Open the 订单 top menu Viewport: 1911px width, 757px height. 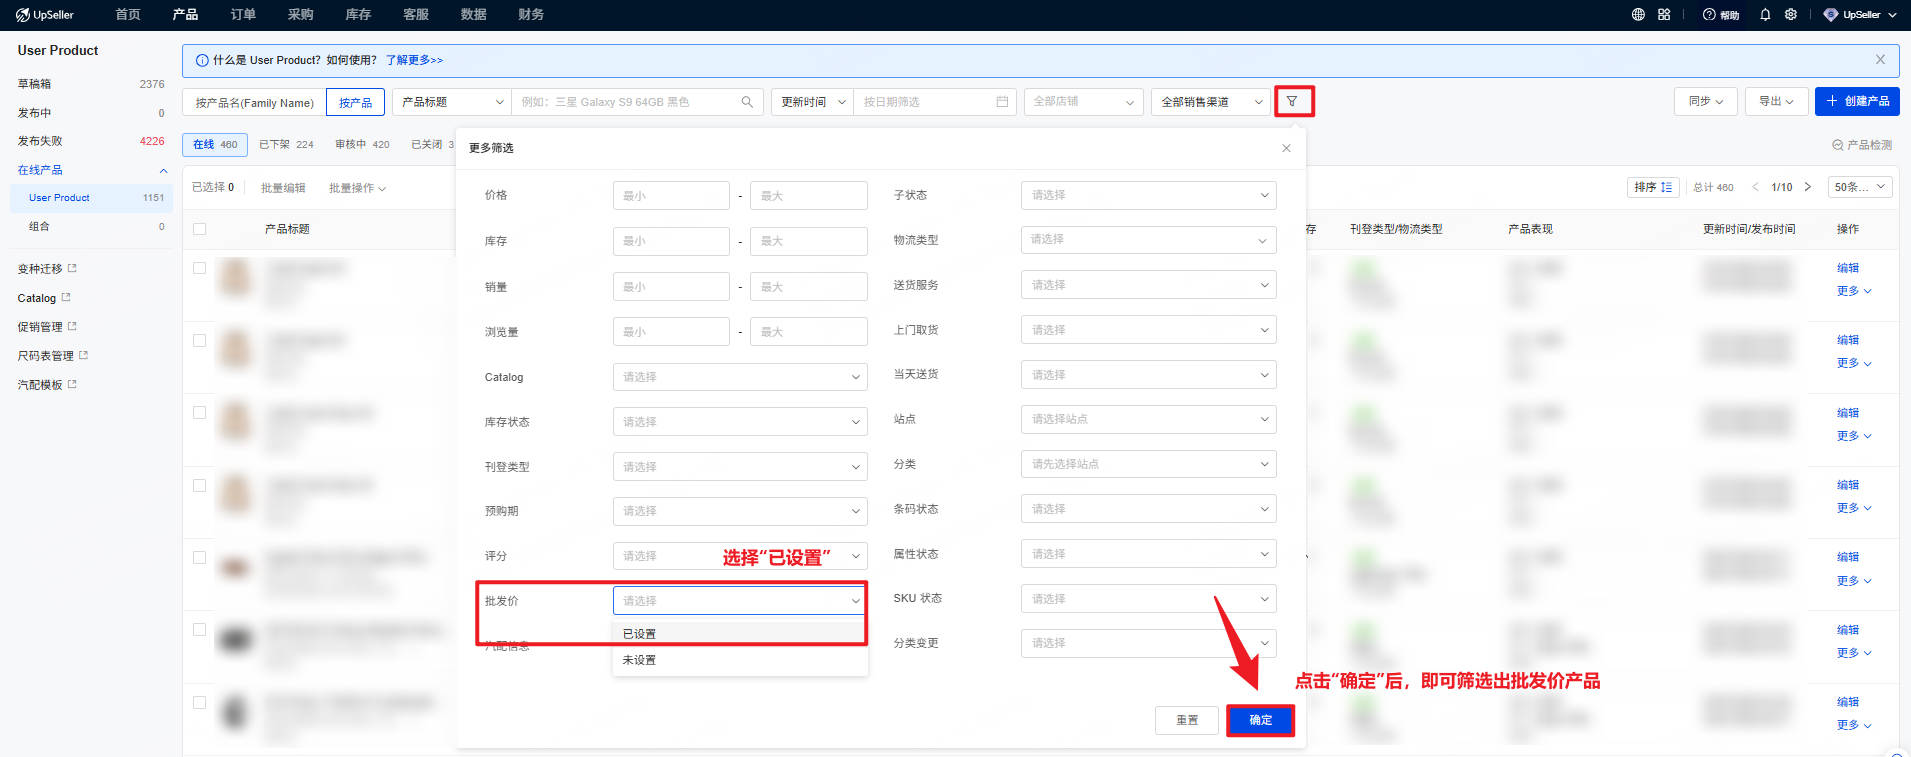243,15
